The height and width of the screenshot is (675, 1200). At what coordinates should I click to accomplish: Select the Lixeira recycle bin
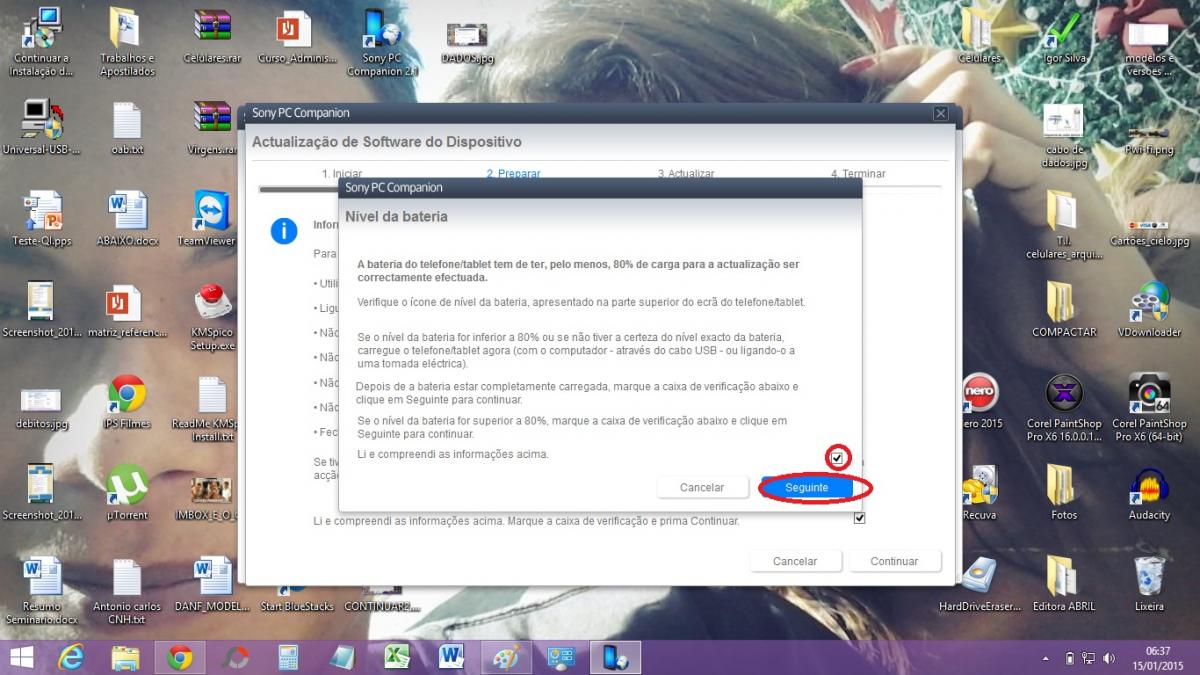coord(1149,583)
